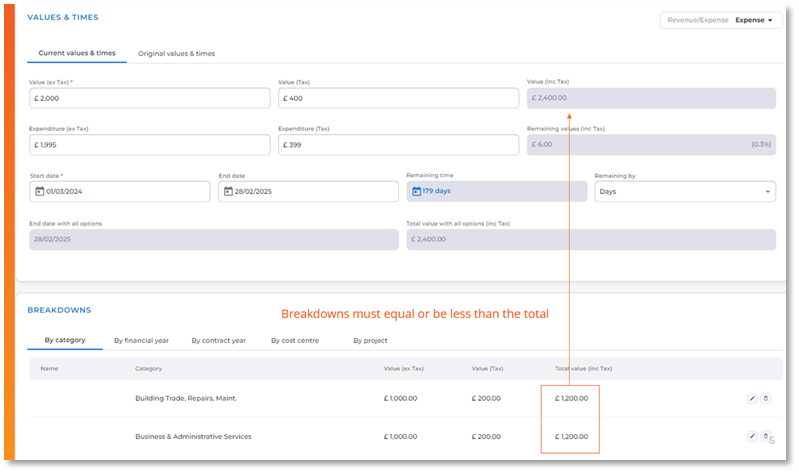Delete the Business & Administrative Services row
The width and height of the screenshot is (799, 473).
pos(765,436)
